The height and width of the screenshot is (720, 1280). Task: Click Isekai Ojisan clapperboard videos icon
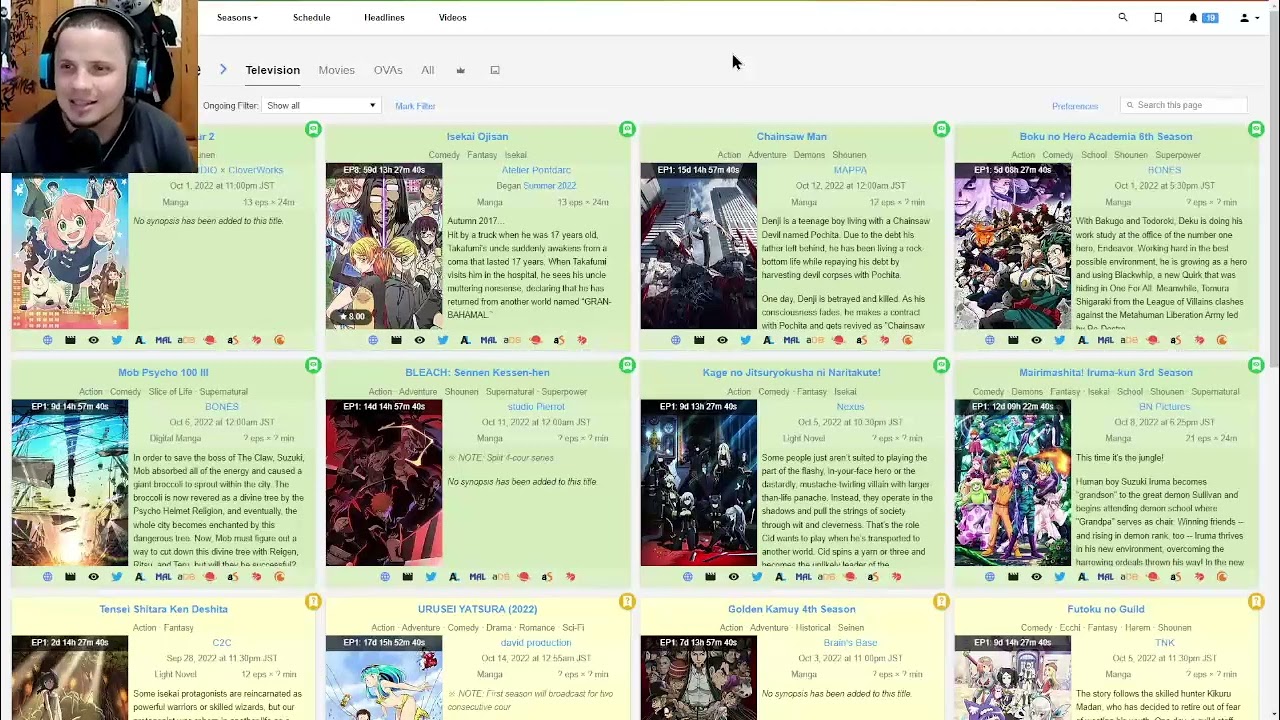pyautogui.click(x=396, y=340)
